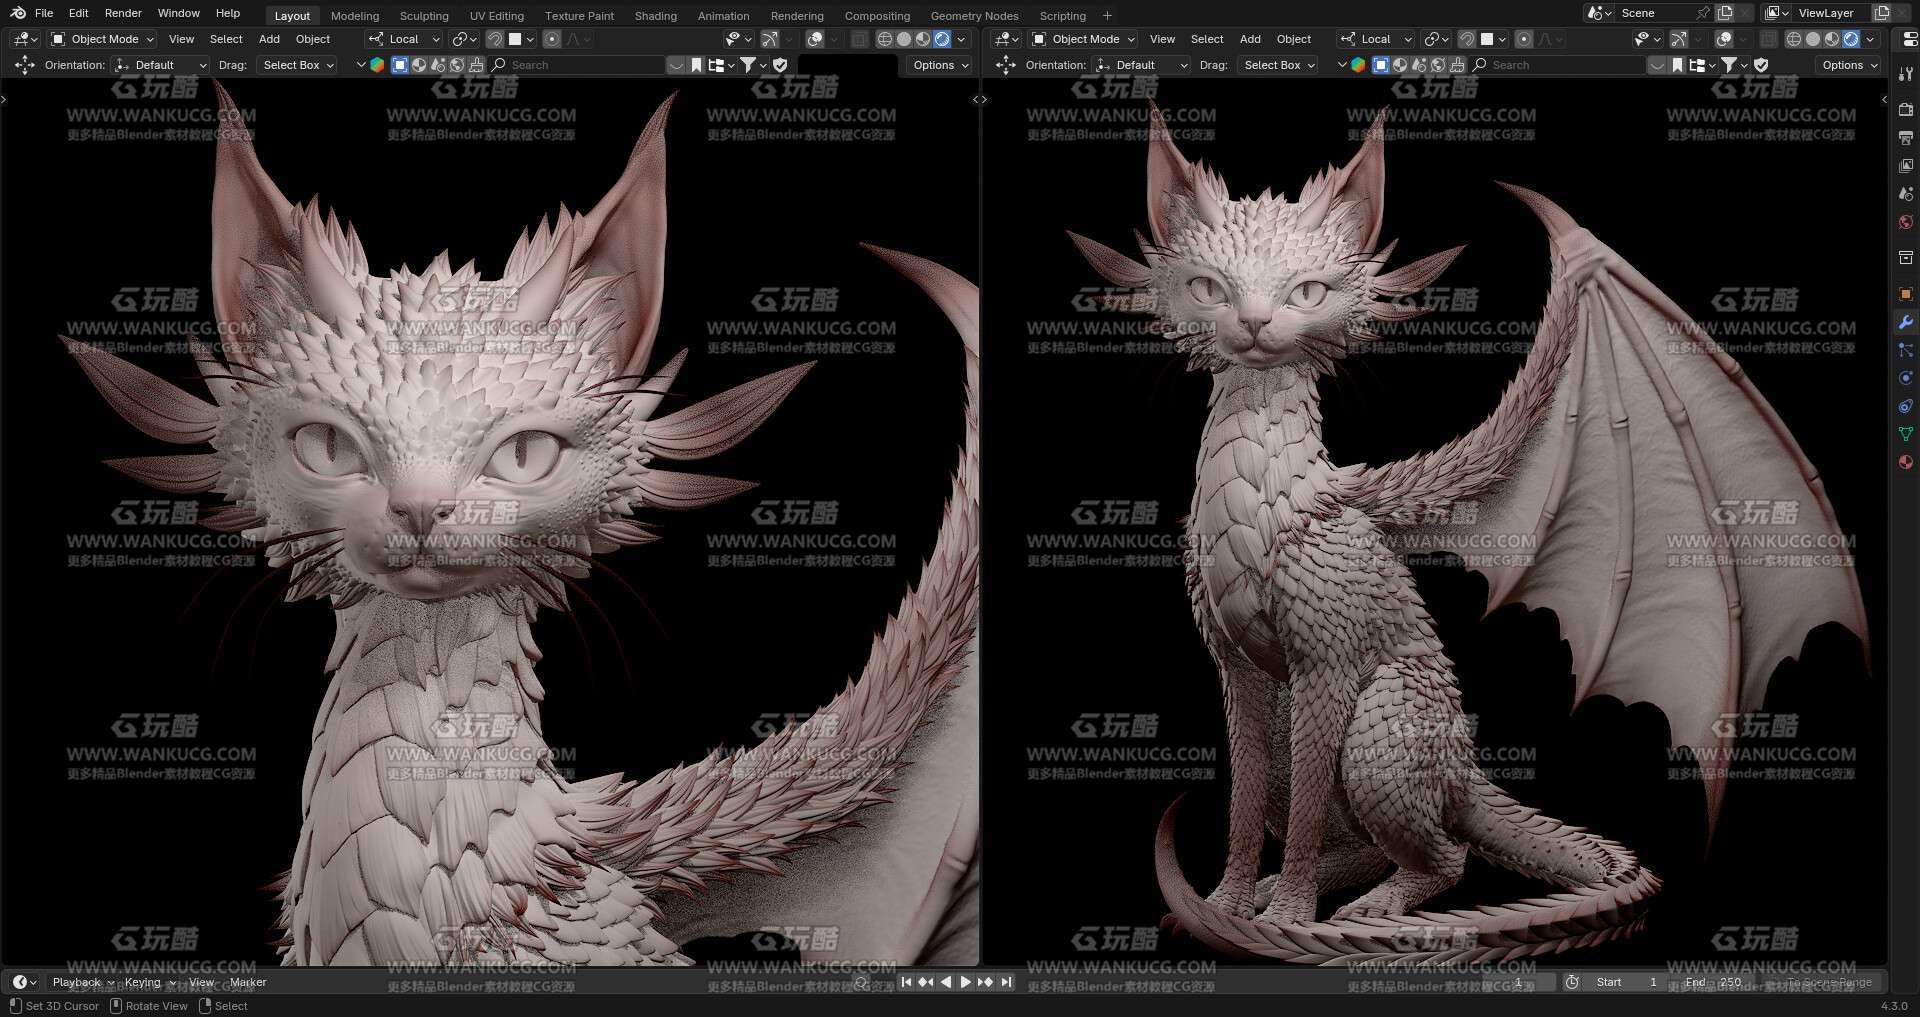Click the bookmark icon in left viewport header
This screenshot has width=1920, height=1017.
[x=697, y=65]
